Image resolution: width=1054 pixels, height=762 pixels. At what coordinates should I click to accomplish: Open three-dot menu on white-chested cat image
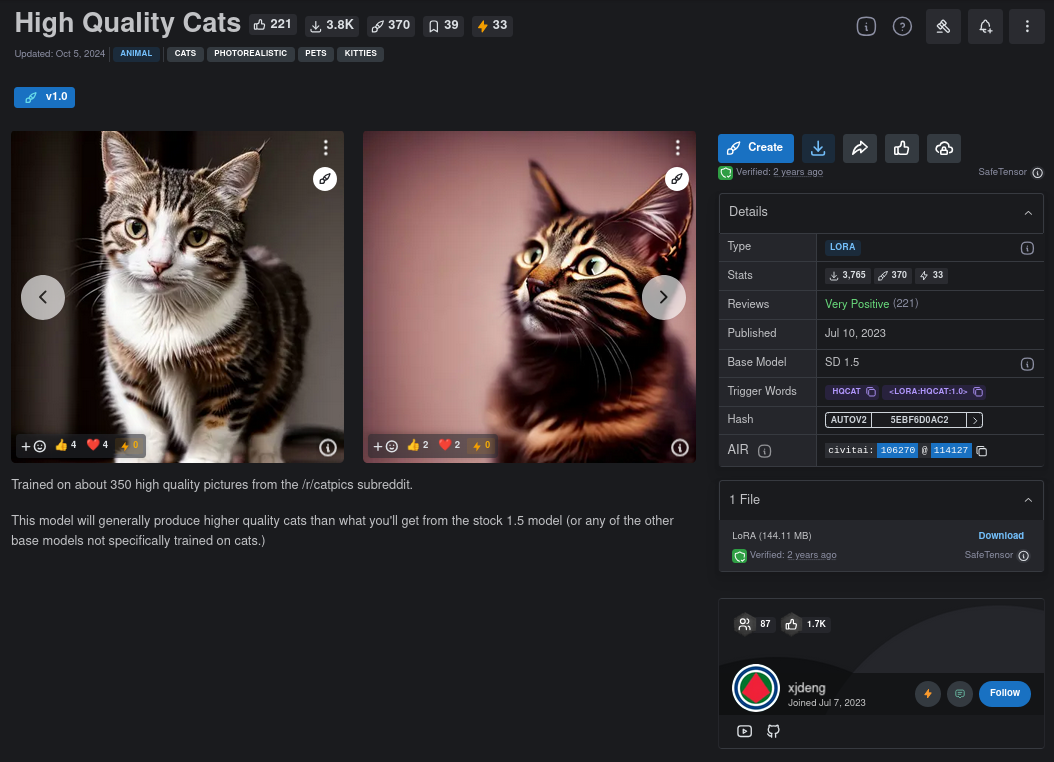coord(325,147)
